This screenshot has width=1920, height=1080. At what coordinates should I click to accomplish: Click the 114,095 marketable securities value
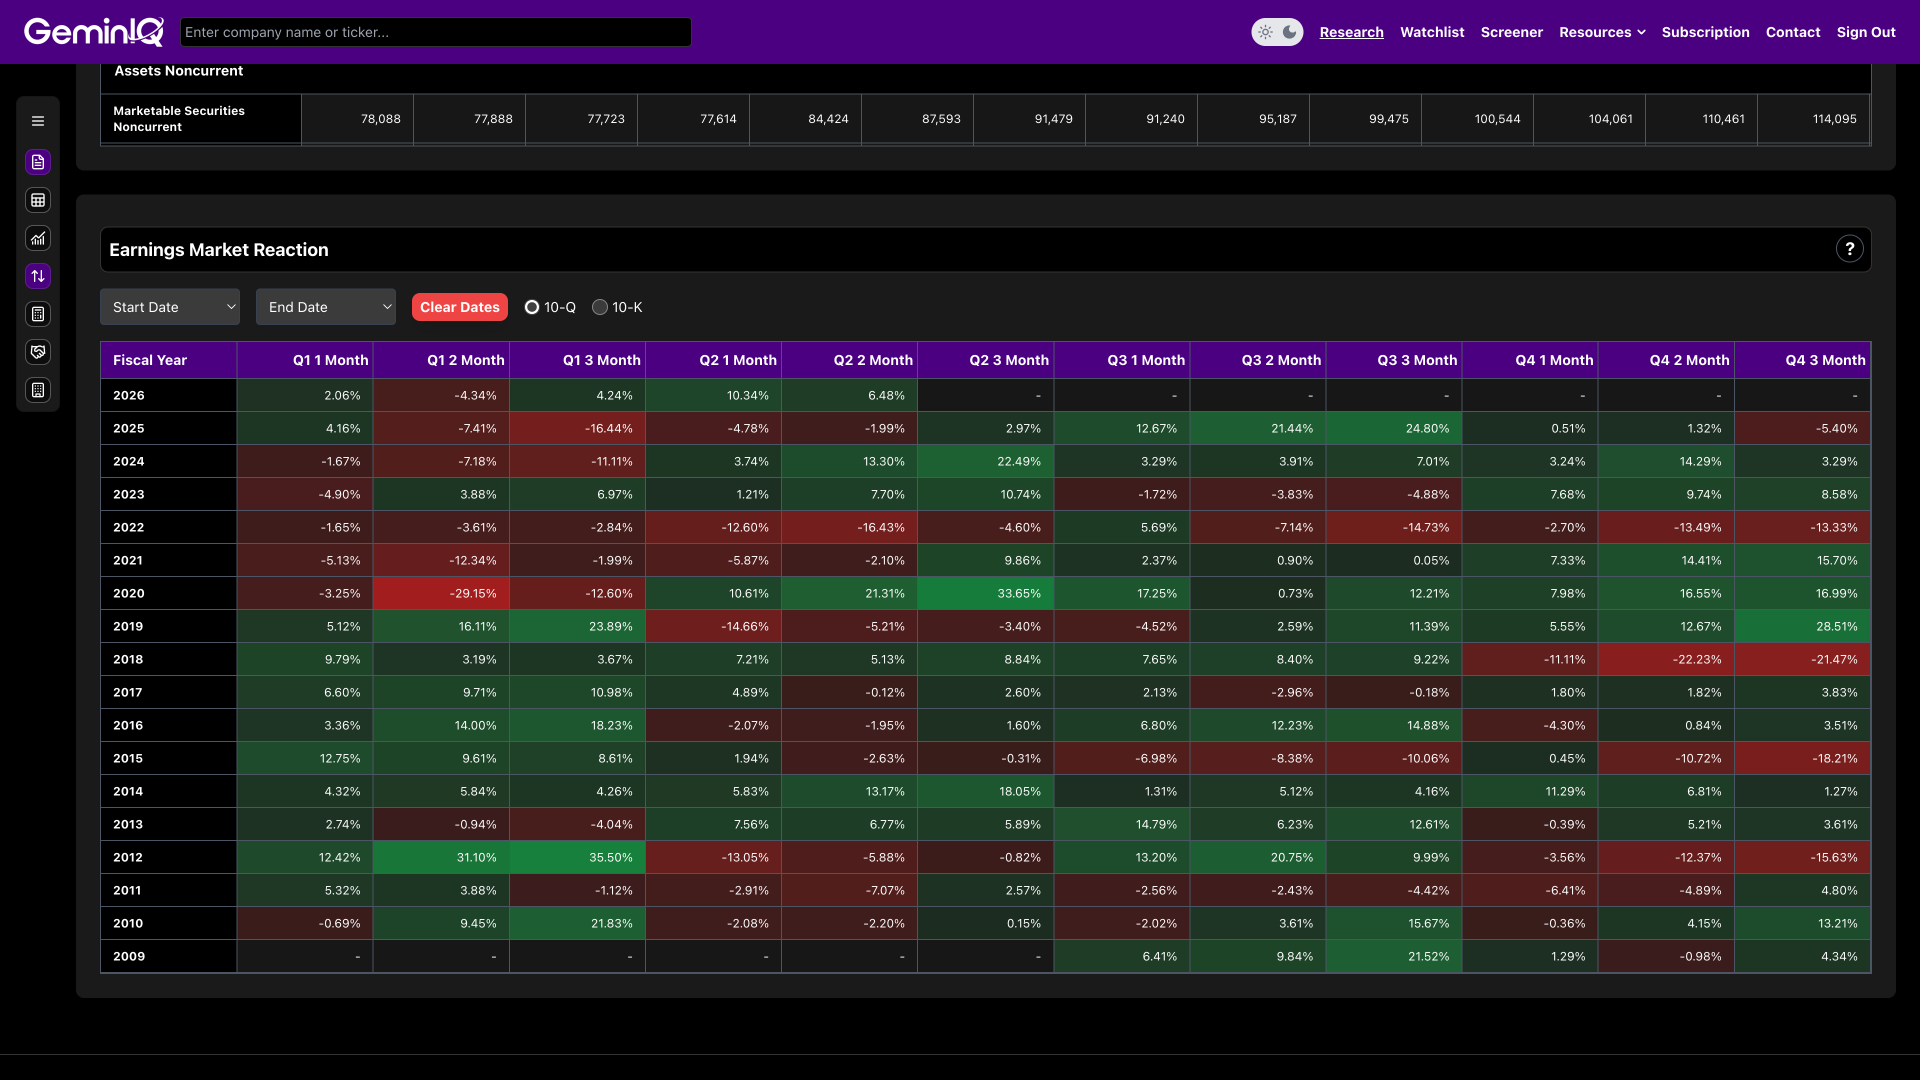click(1813, 119)
